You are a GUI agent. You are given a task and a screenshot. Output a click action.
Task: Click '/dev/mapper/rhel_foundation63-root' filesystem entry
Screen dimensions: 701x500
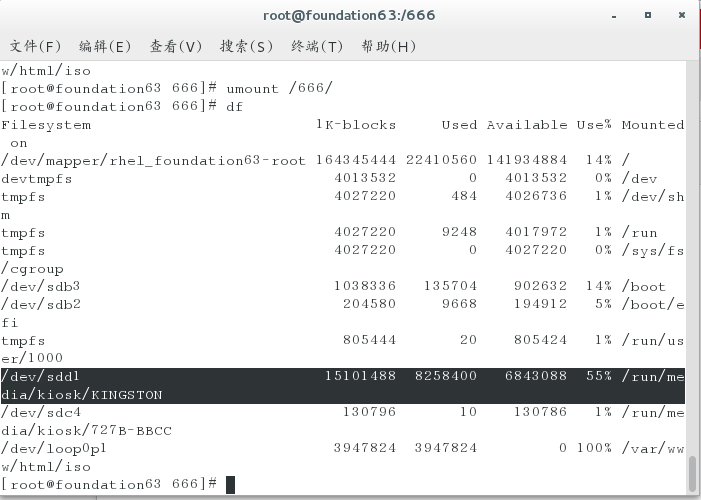click(153, 161)
